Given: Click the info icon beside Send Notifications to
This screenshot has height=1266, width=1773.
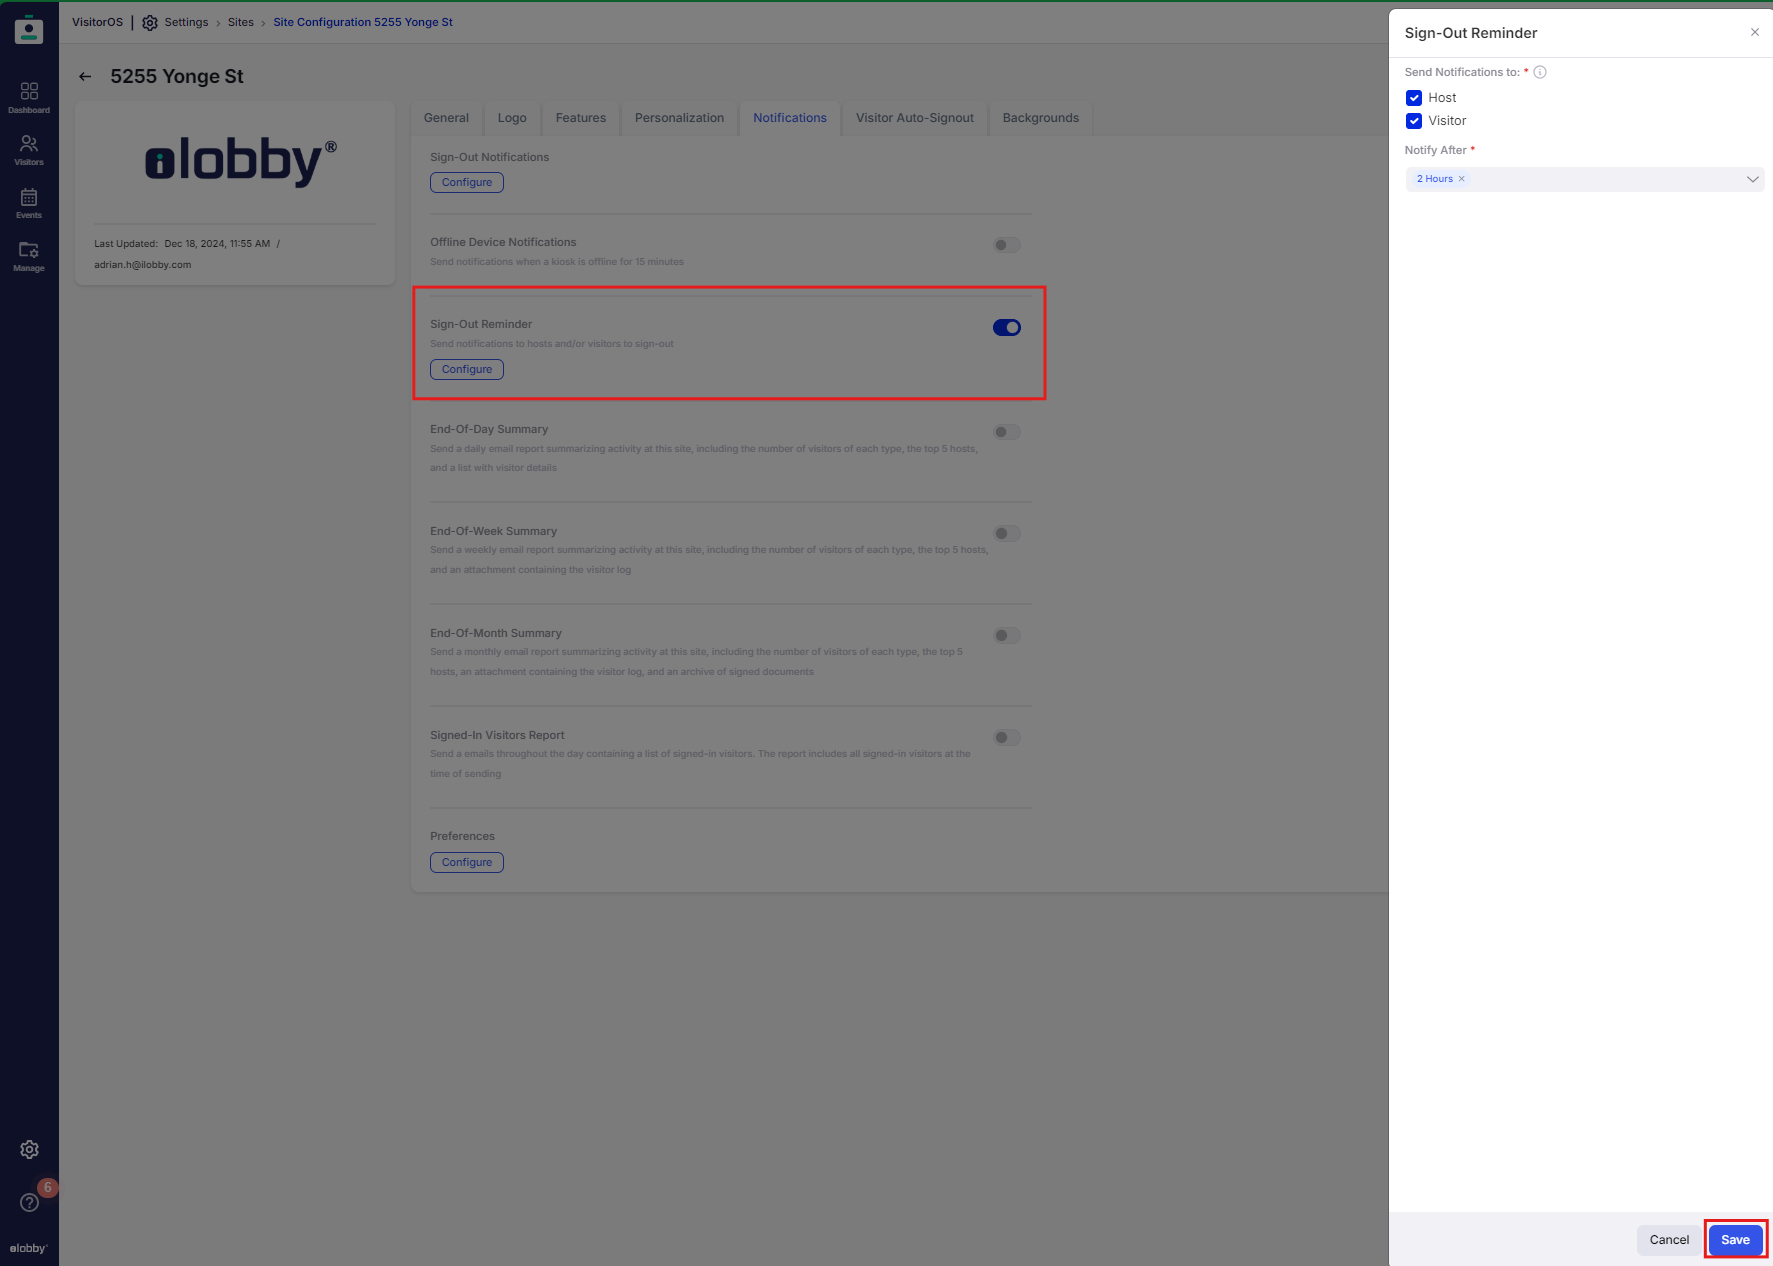Looking at the screenshot, I should point(1540,72).
